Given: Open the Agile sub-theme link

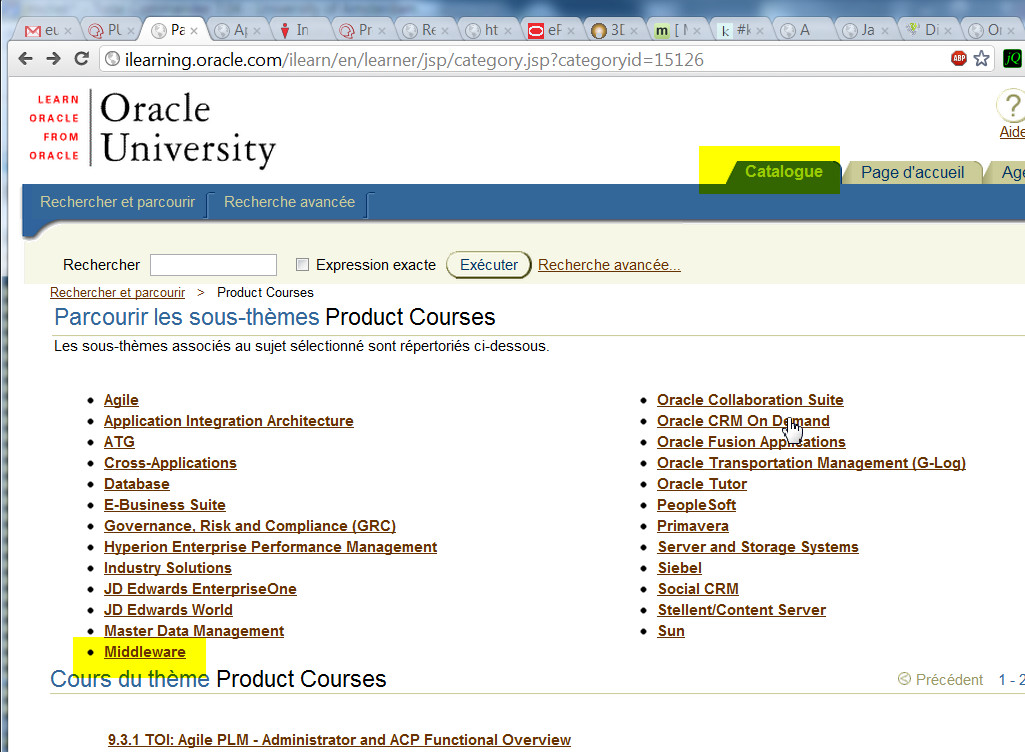Looking at the screenshot, I should [121, 400].
